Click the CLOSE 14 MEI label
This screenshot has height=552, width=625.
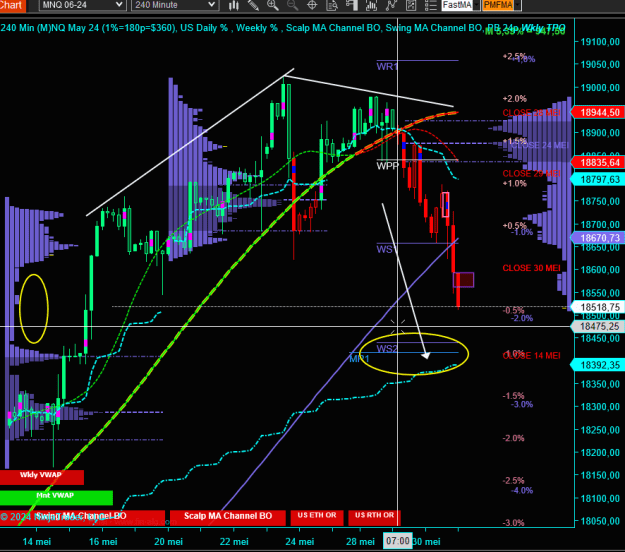pyautogui.click(x=531, y=356)
